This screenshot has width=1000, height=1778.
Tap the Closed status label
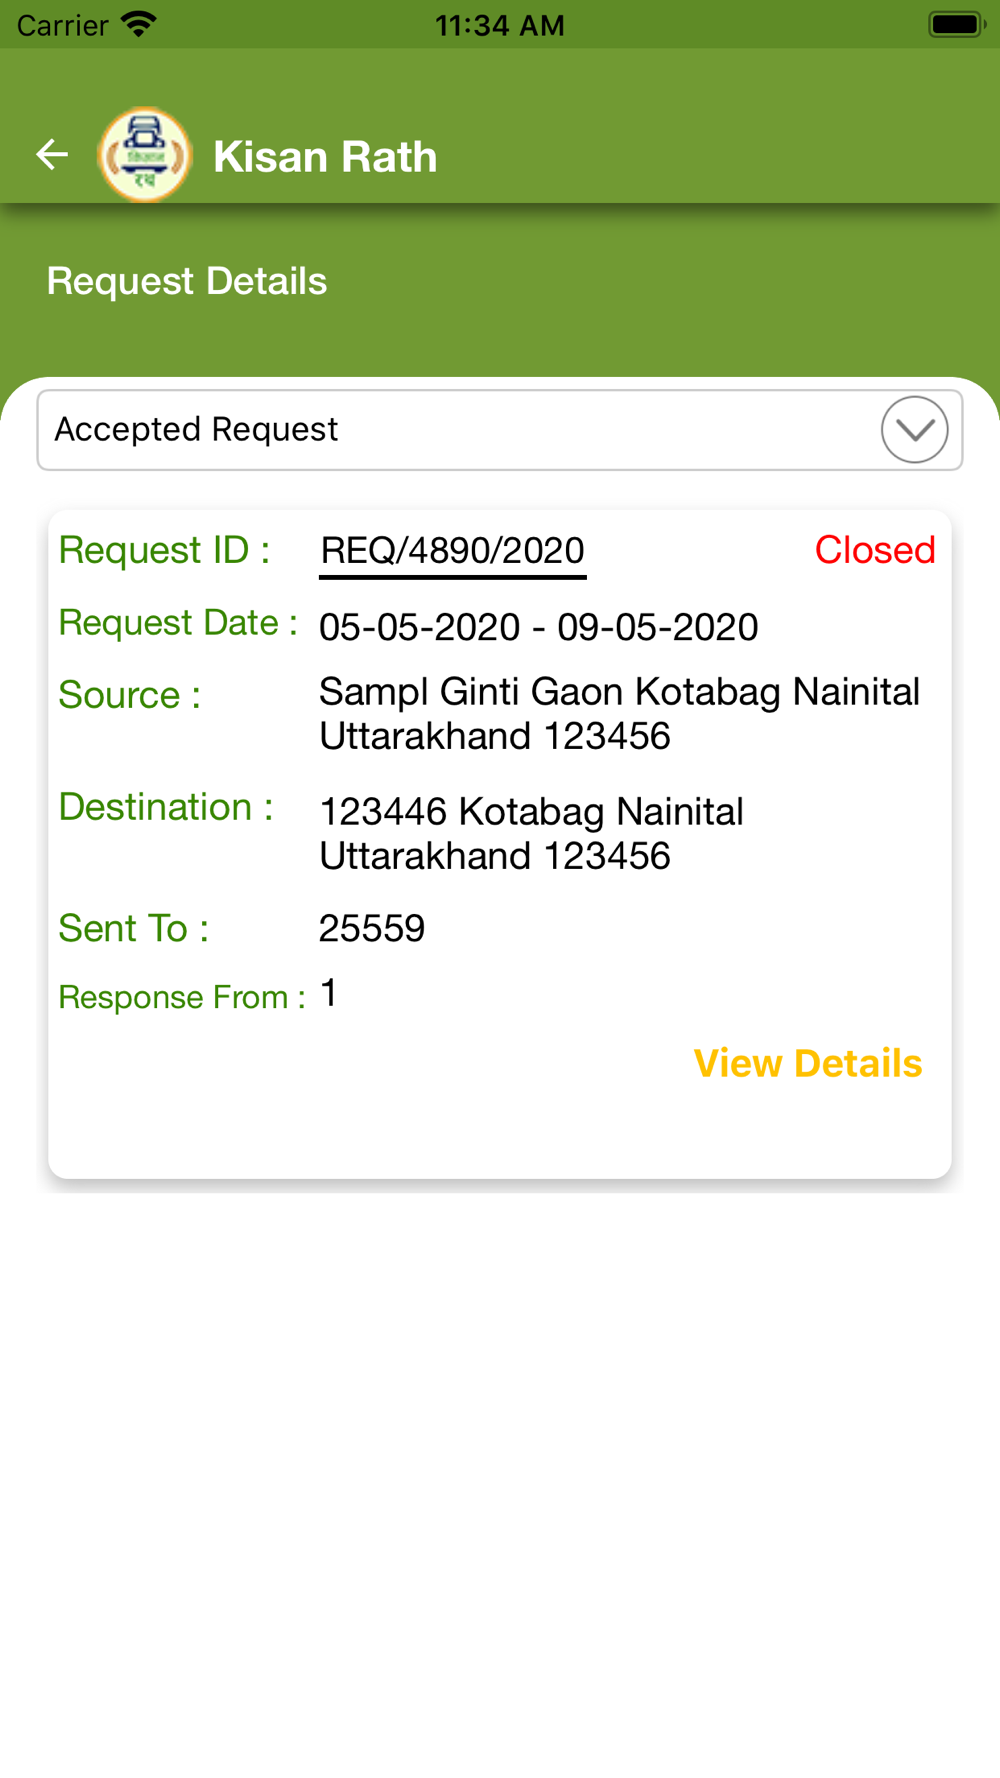(875, 550)
